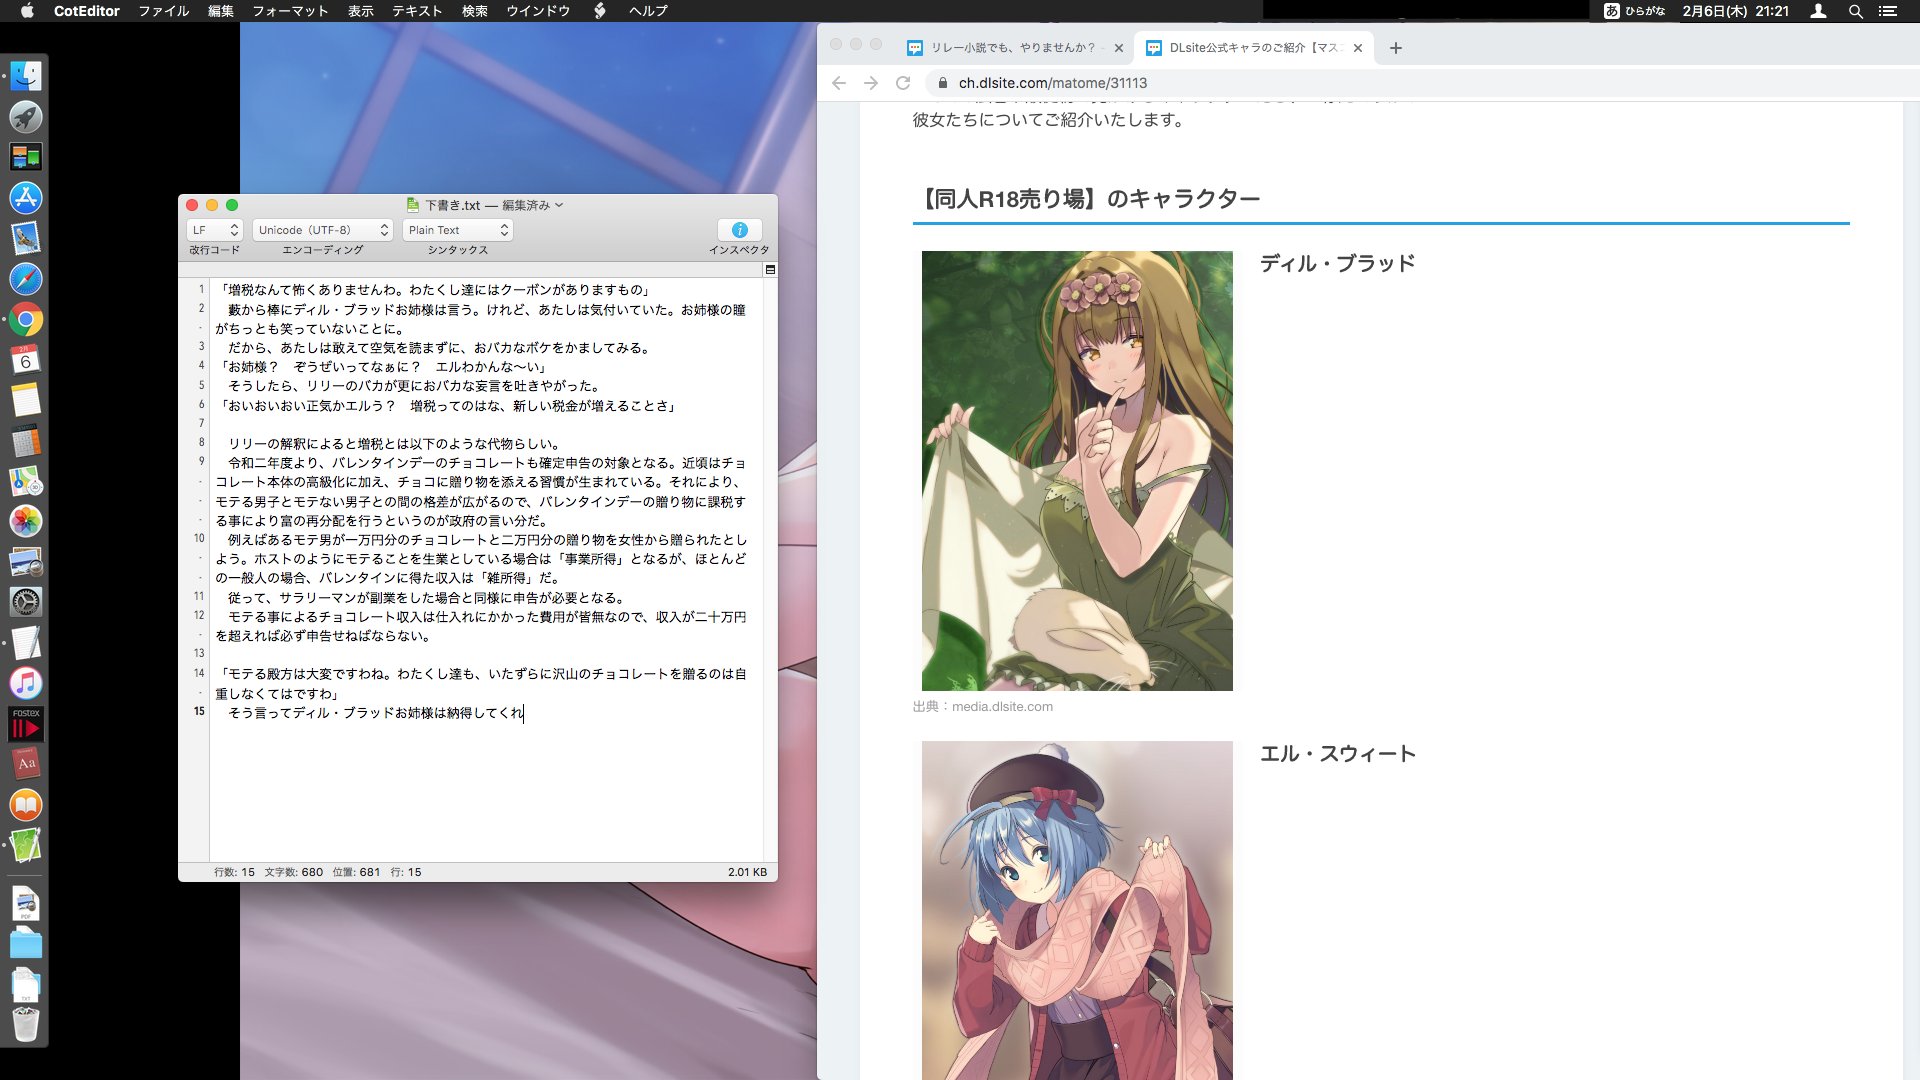The height and width of the screenshot is (1080, 1920).
Task: Open the フォーマット menu
Action: pyautogui.click(x=290, y=11)
